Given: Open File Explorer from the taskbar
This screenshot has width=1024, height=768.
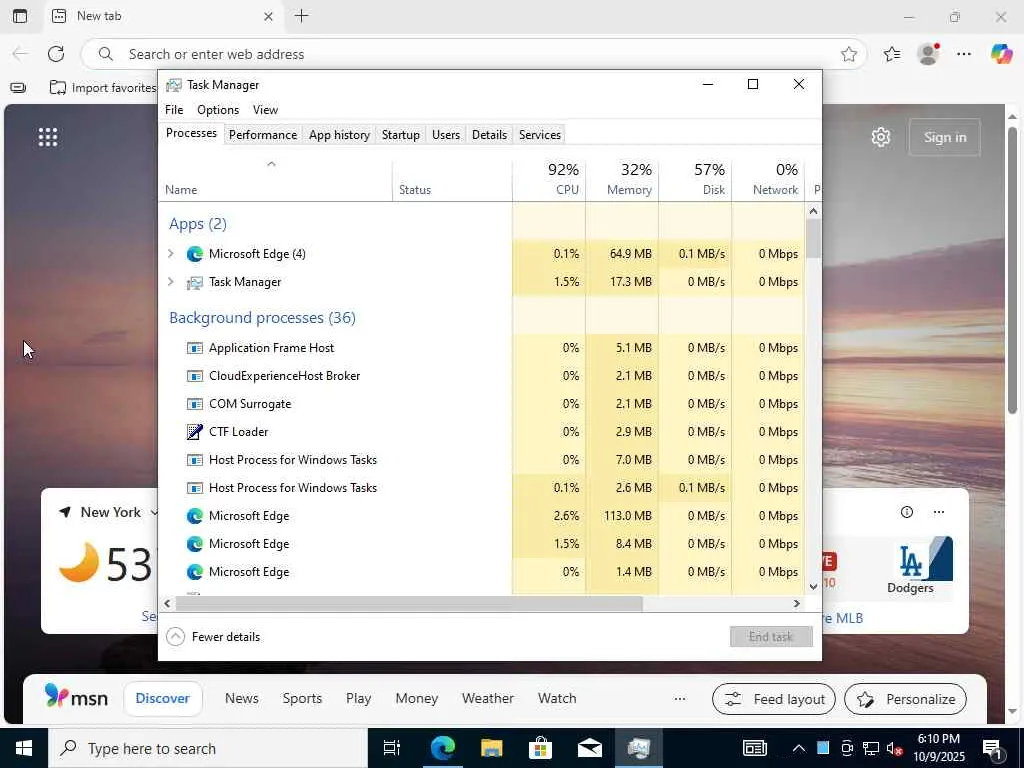Looking at the screenshot, I should click(x=491, y=748).
